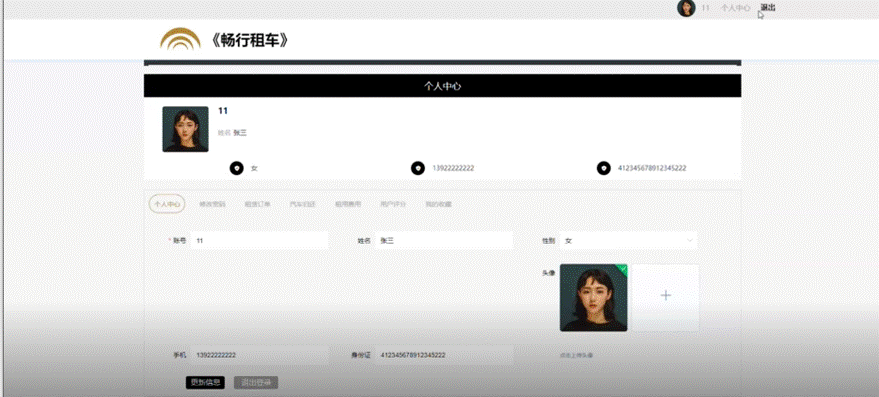Open 个人中心 link in the top bar

735,8
